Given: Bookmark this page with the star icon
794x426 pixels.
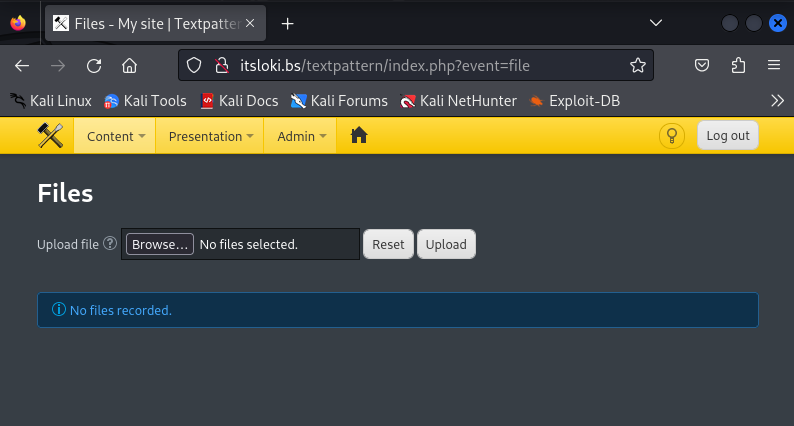Looking at the screenshot, I should coord(637,66).
